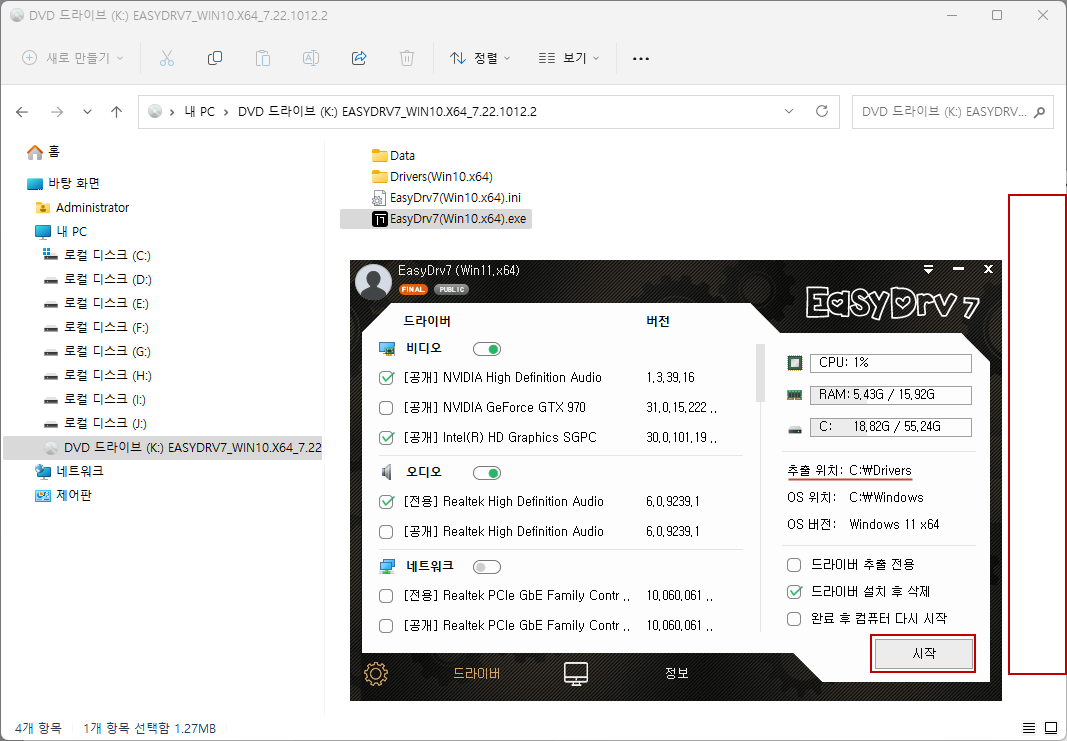Click the video category icon in driver list
The height and width of the screenshot is (741, 1067).
(387, 349)
